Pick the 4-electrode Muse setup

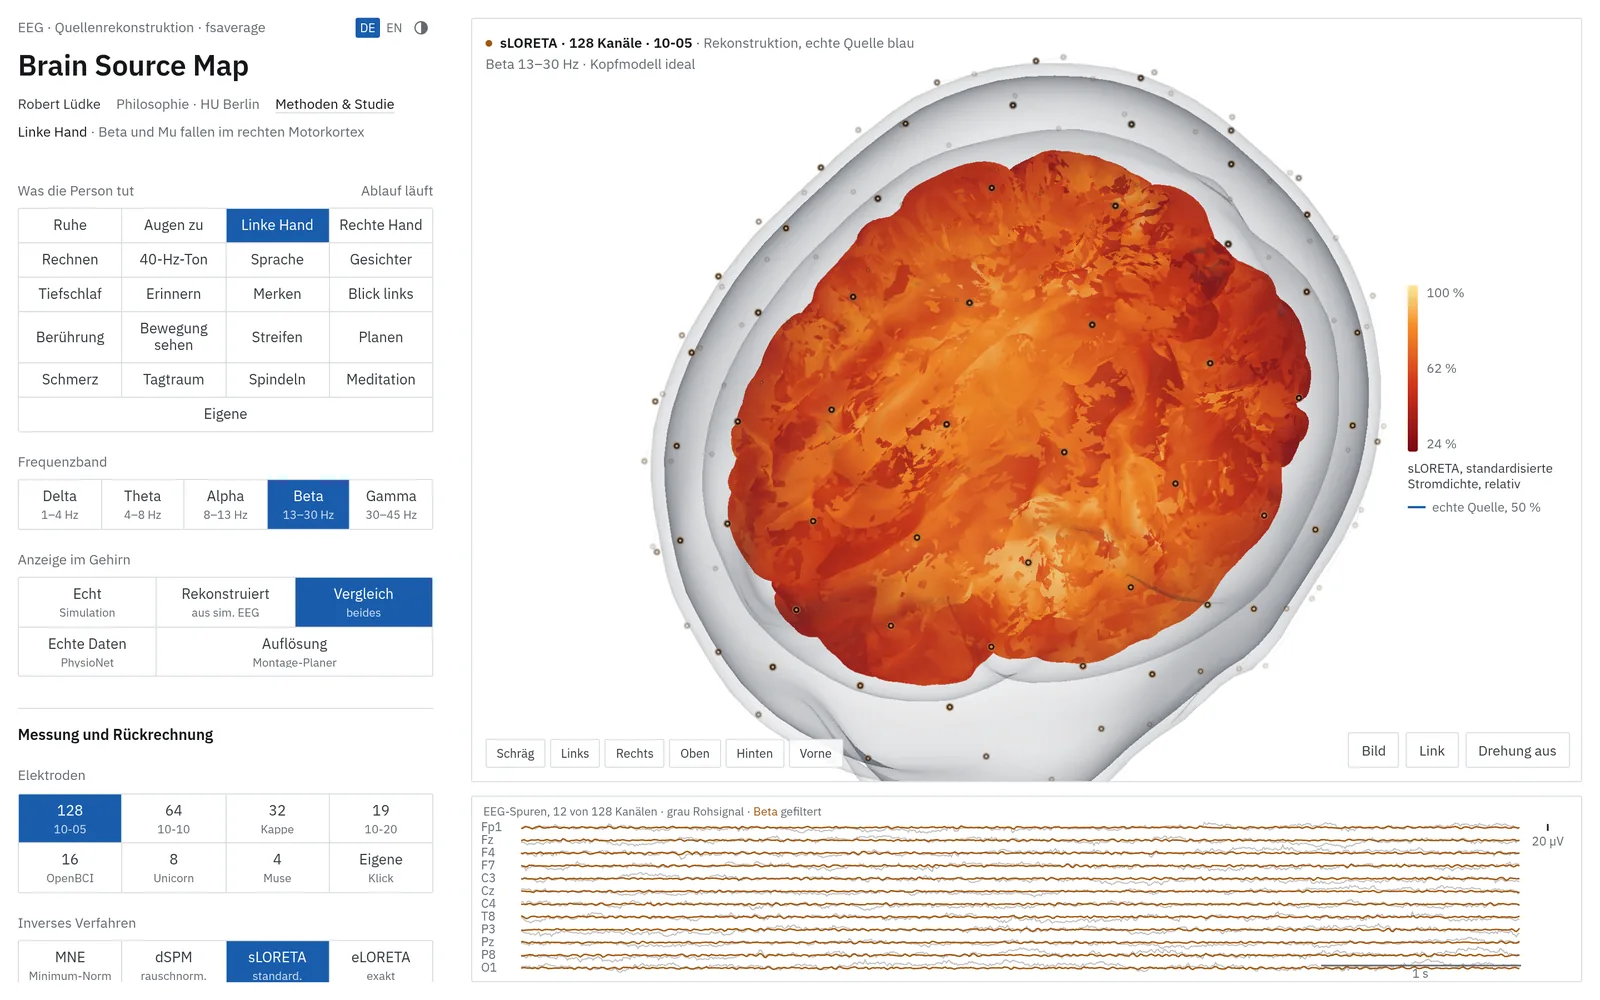point(277,868)
